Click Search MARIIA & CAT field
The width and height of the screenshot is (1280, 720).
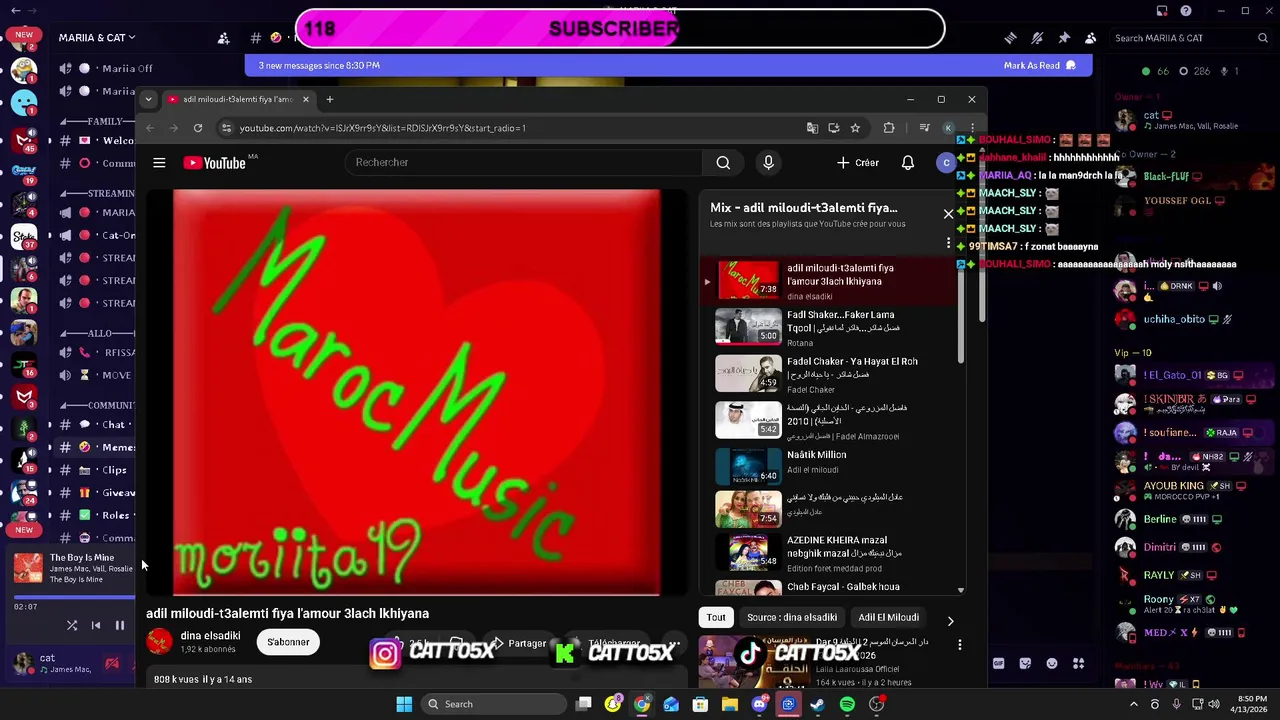pyautogui.click(x=1190, y=38)
